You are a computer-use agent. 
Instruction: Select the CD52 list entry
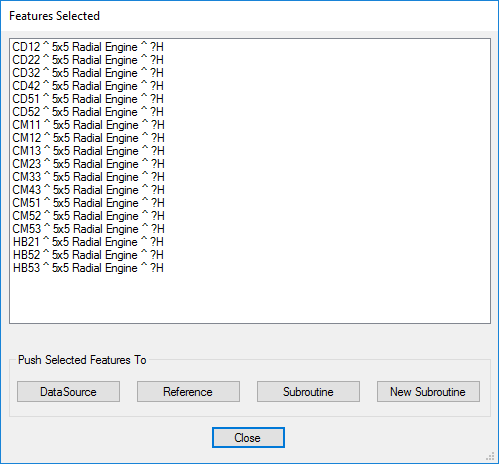[88, 112]
